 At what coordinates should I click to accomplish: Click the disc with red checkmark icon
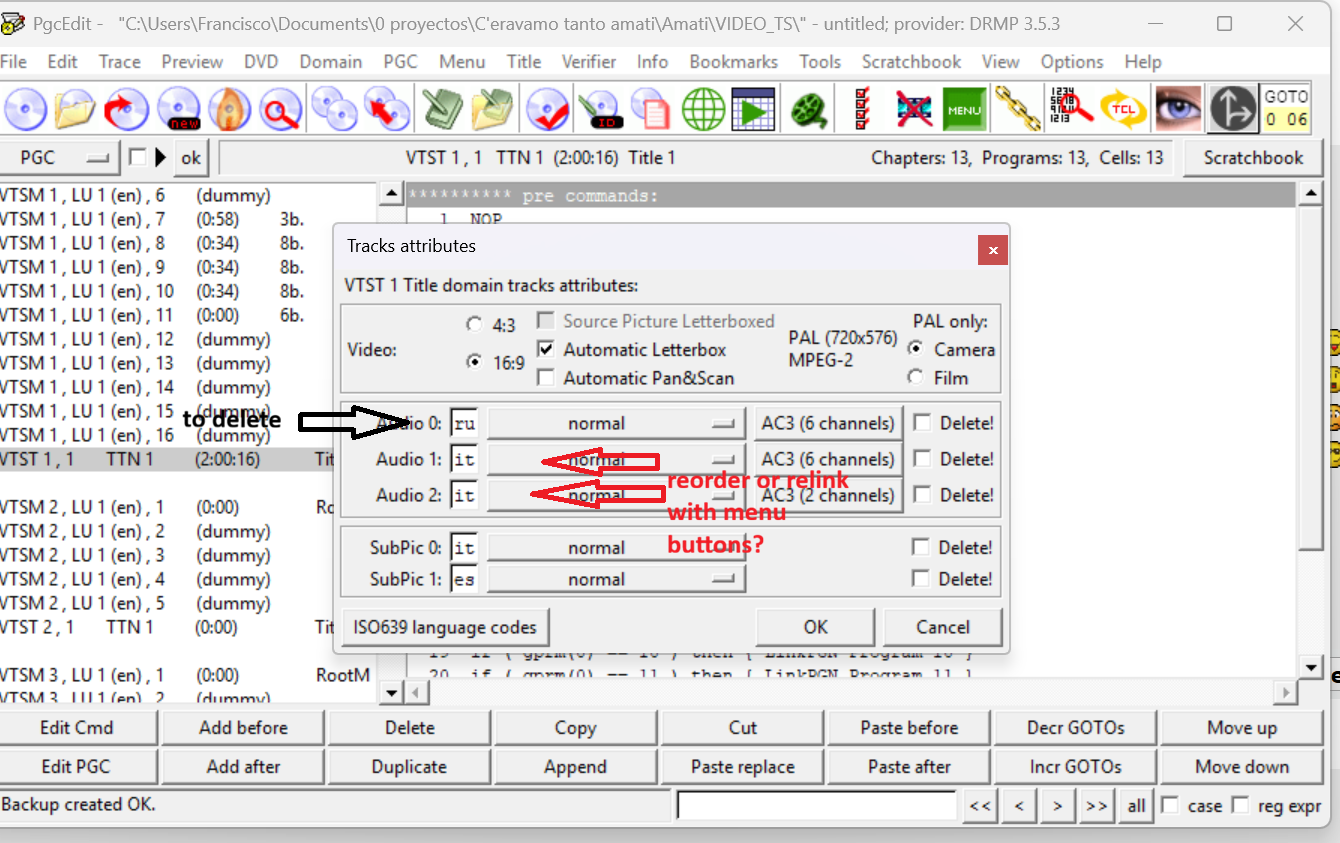pyautogui.click(x=547, y=109)
